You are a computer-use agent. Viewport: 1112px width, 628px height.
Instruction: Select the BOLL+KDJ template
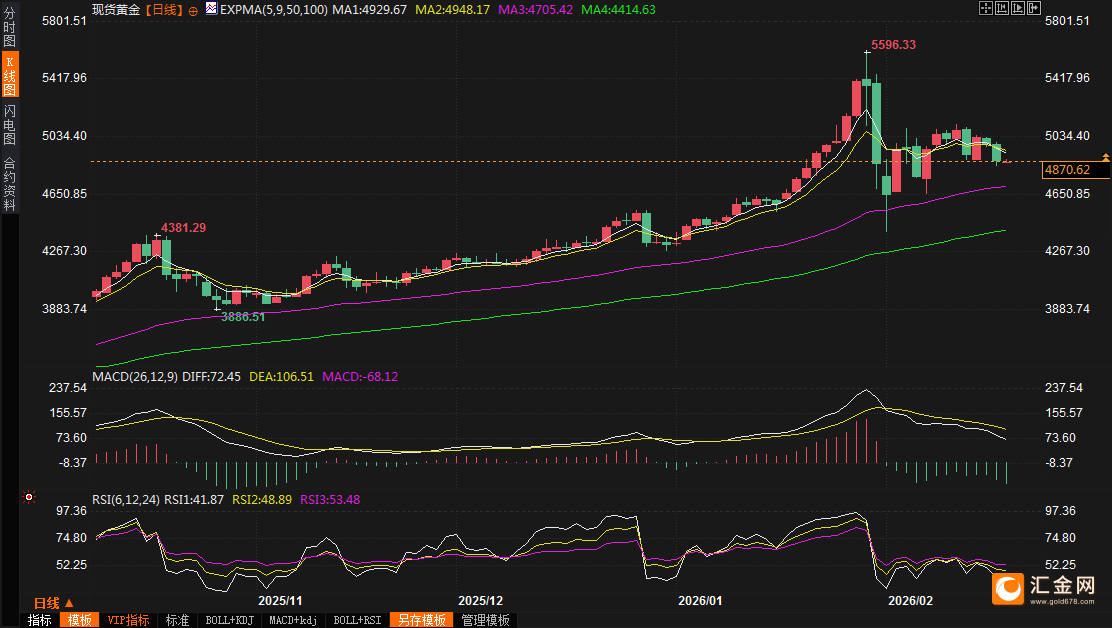[x=230, y=620]
